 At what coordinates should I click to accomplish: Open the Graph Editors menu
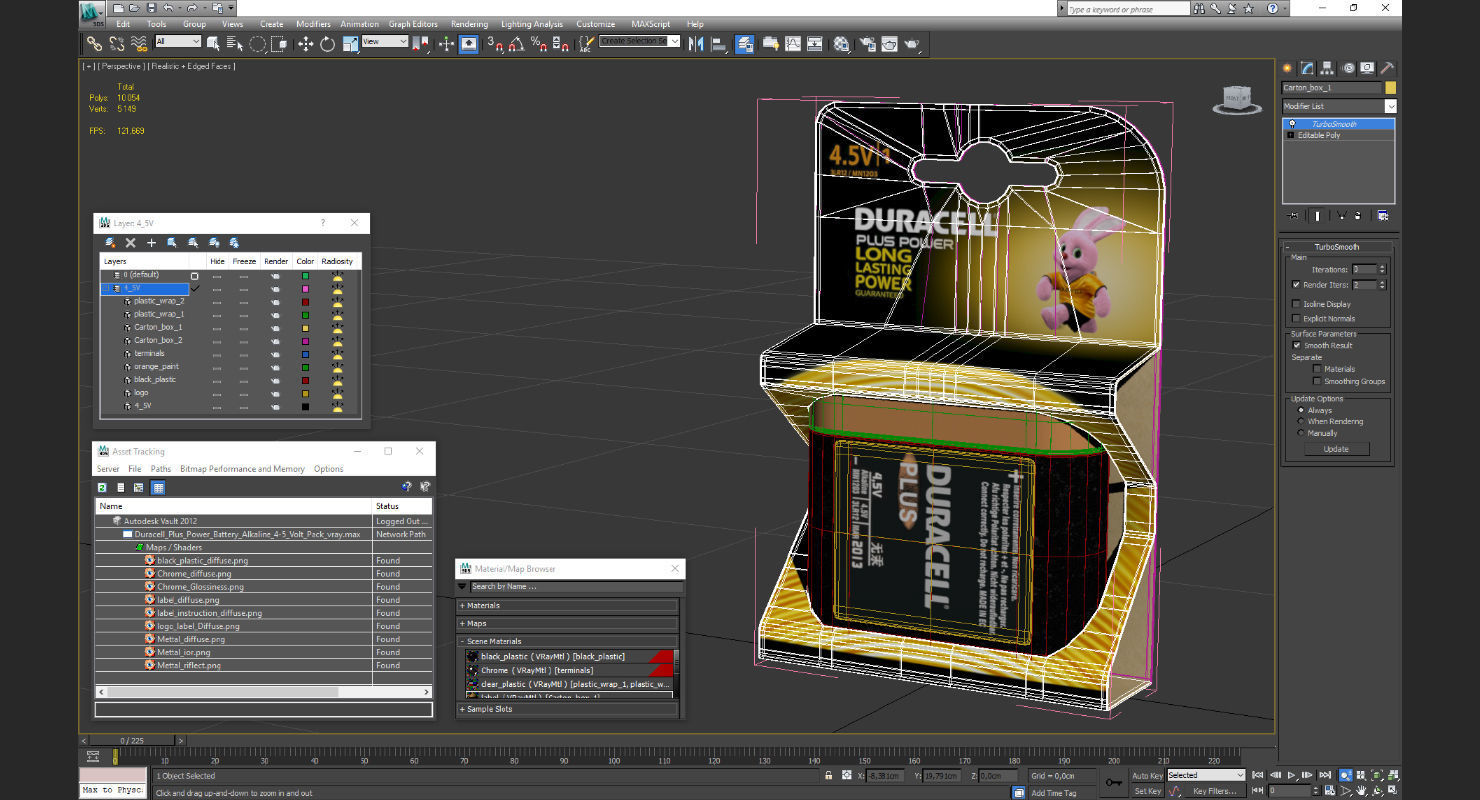[x=413, y=24]
